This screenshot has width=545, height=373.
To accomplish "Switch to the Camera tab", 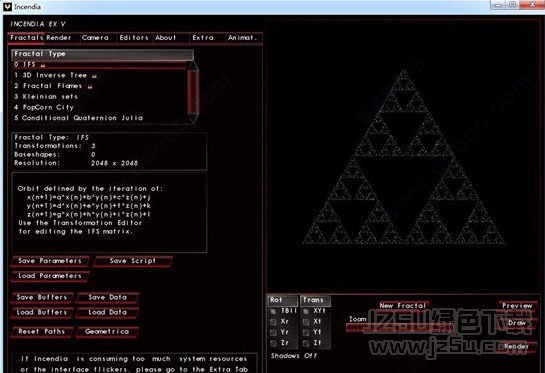I will (95, 38).
